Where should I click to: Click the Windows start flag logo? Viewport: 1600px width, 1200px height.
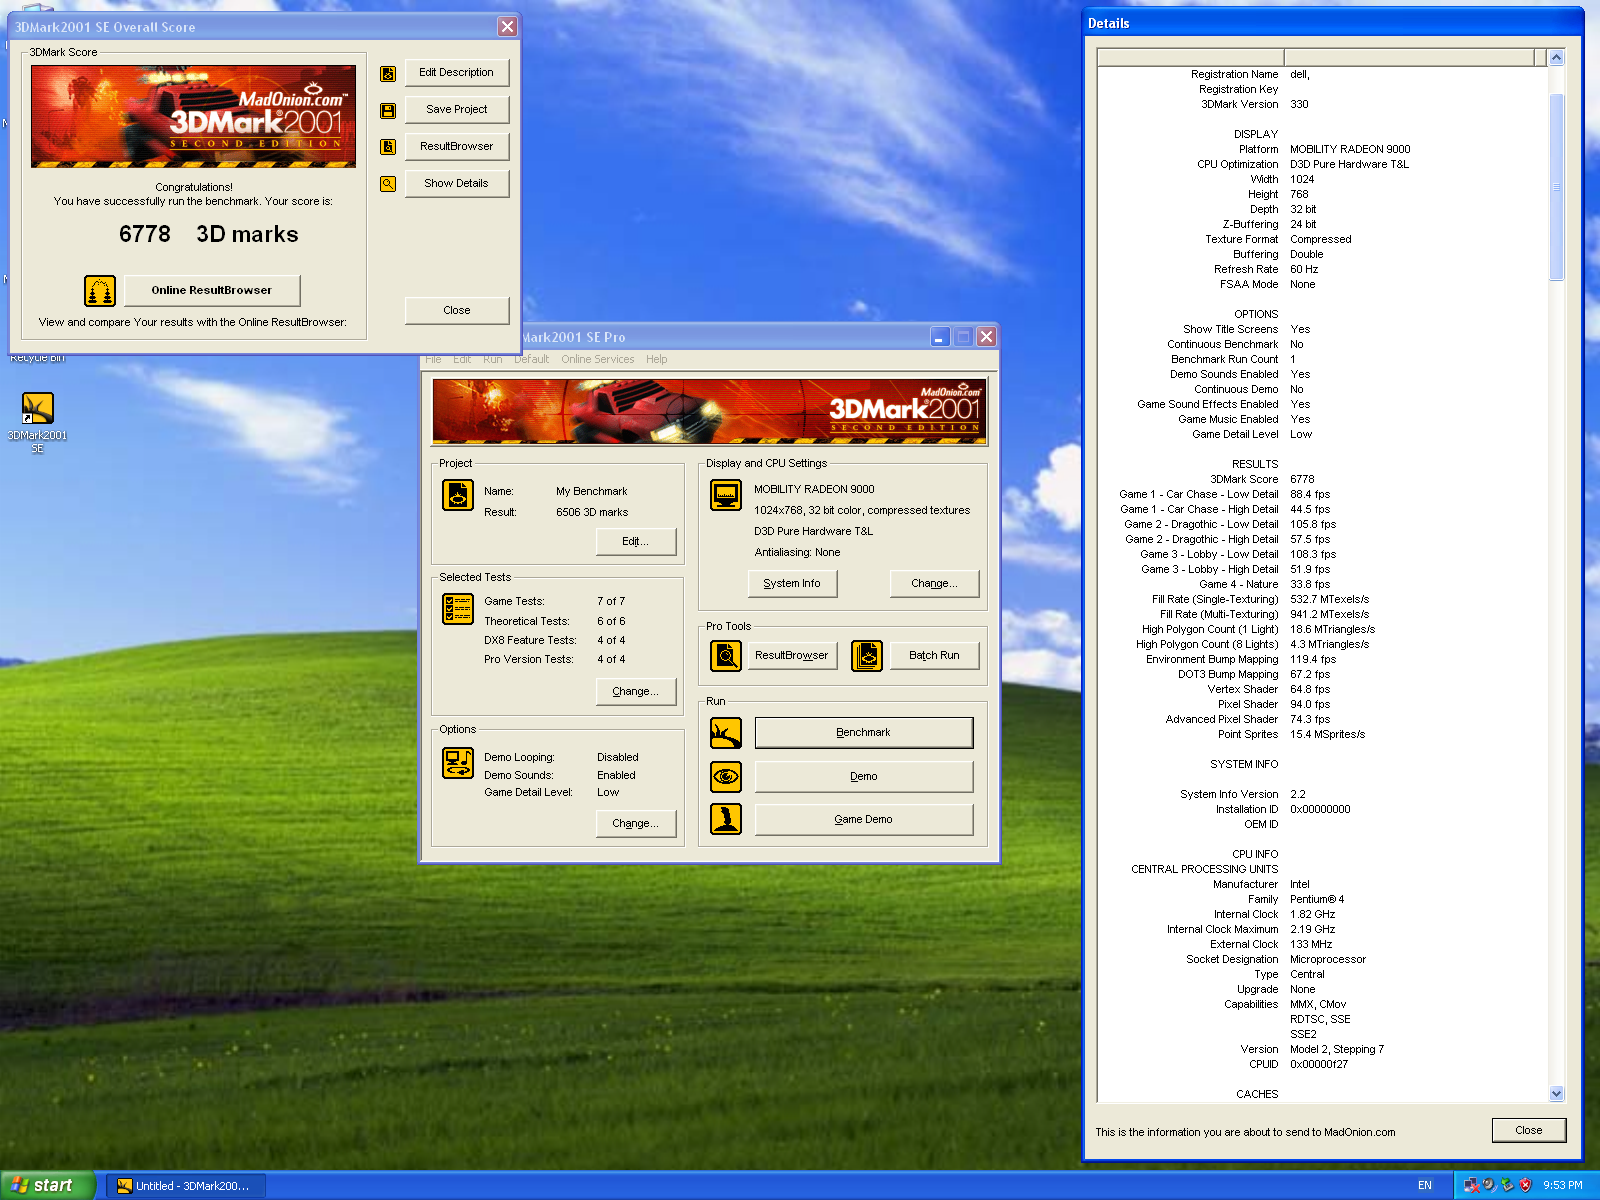(19, 1185)
